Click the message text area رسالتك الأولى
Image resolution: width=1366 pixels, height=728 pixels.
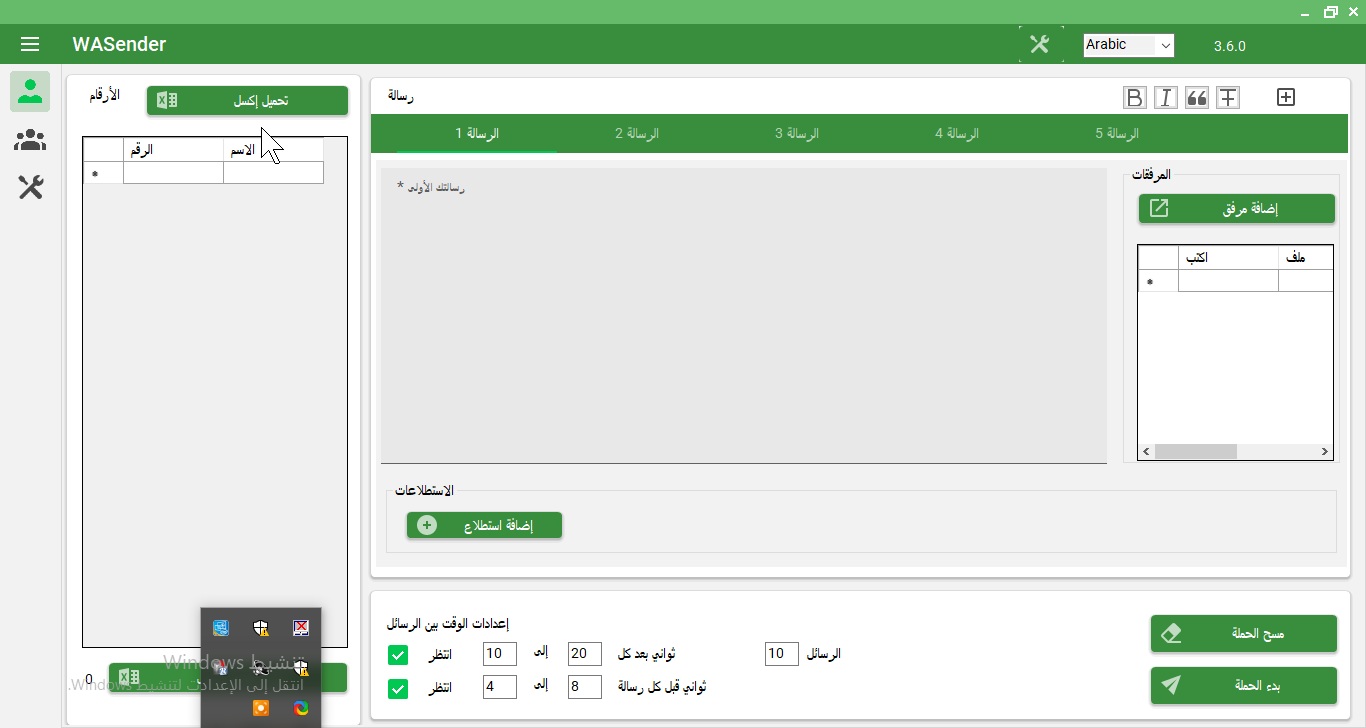(743, 315)
